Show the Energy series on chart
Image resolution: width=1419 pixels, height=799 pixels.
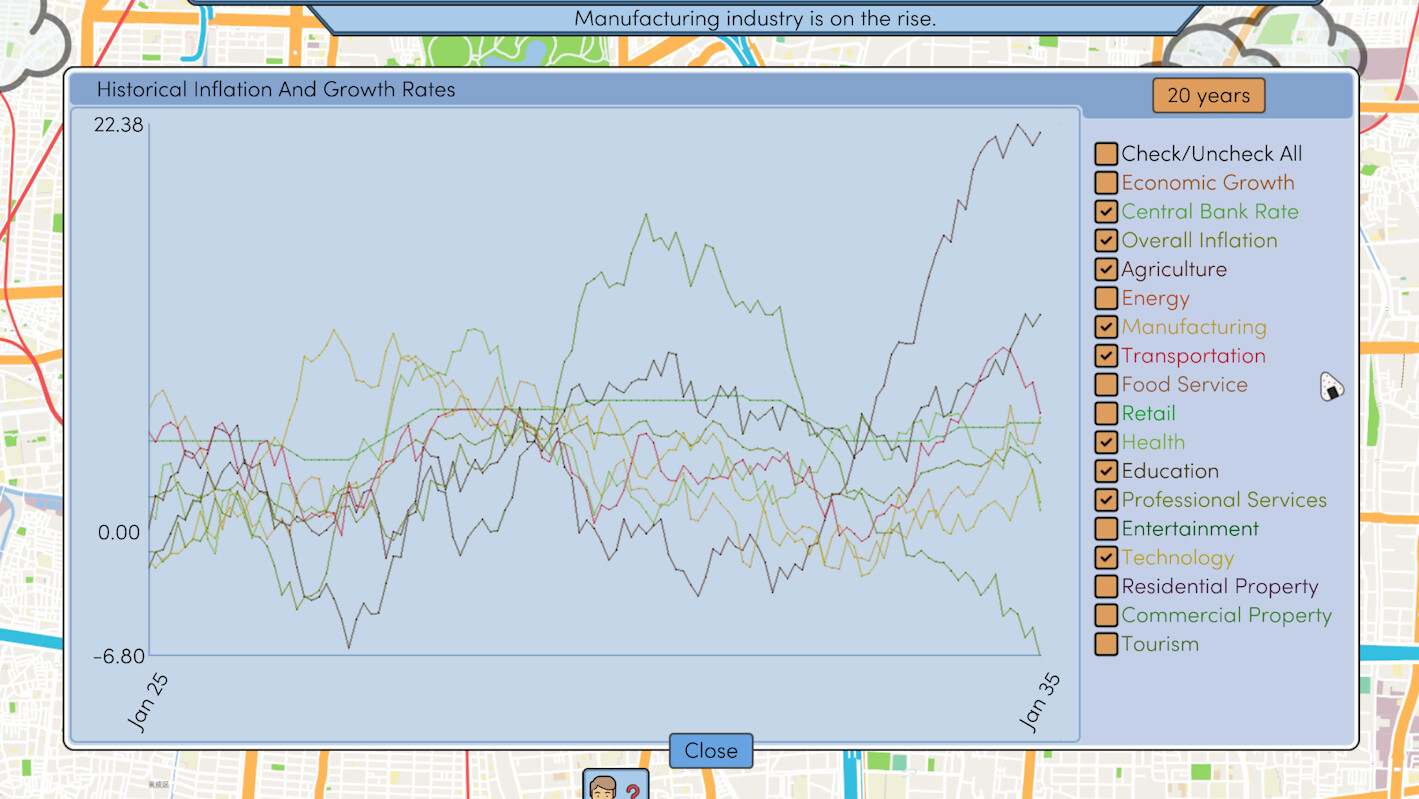pyautogui.click(x=1106, y=298)
